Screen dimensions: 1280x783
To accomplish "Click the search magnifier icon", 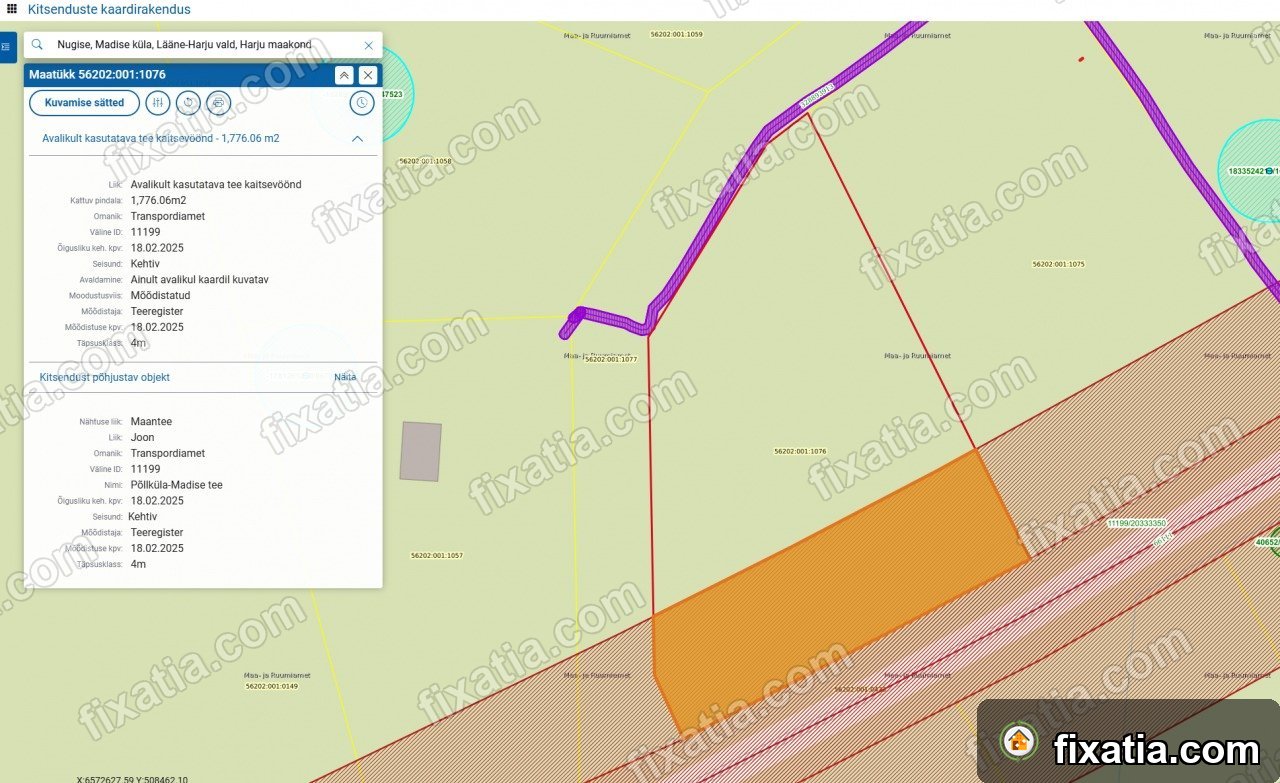I will point(37,45).
